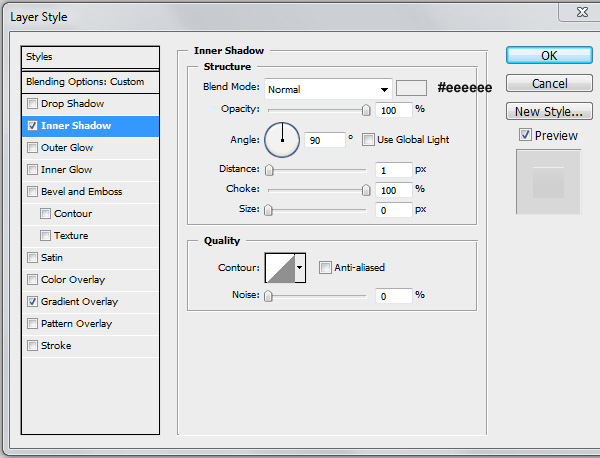Enable the Texture sub-option checkbox
Screen dimensions: 600x458
(x=46, y=235)
